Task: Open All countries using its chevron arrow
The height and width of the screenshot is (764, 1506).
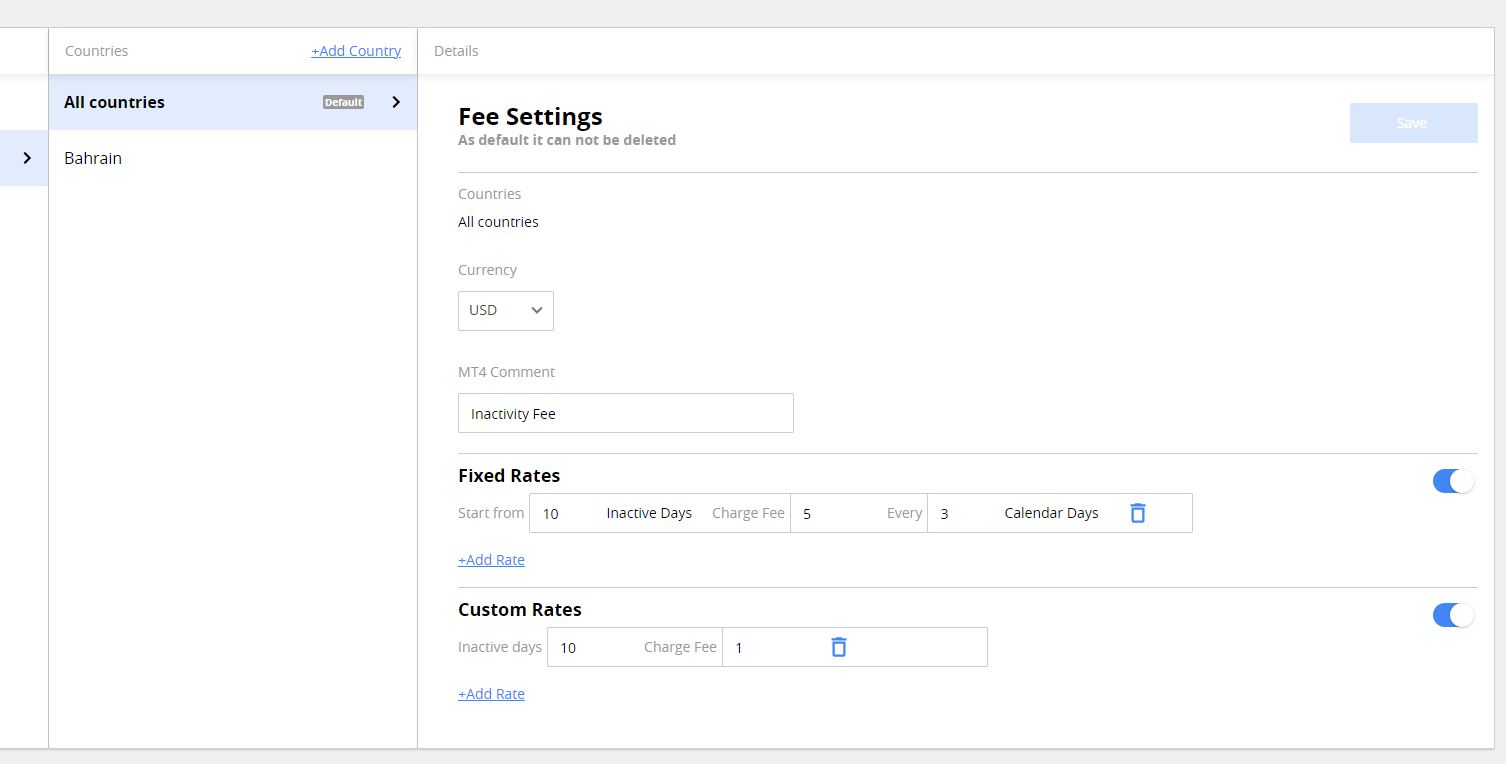Action: click(x=395, y=101)
